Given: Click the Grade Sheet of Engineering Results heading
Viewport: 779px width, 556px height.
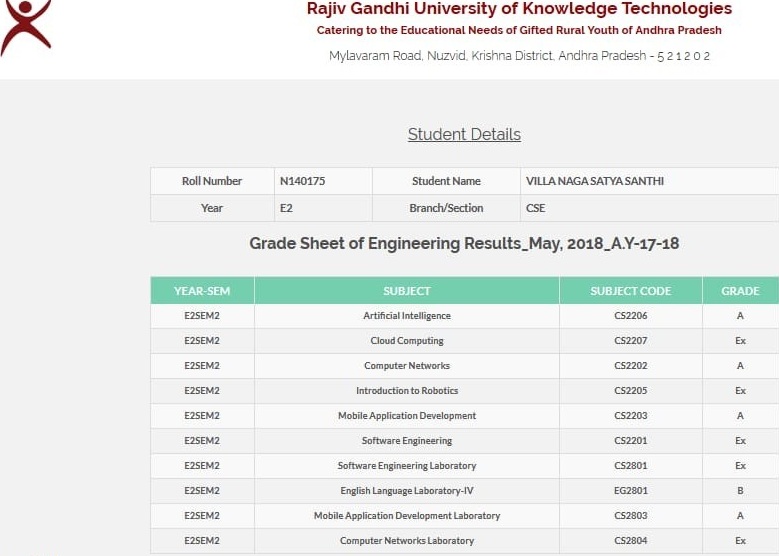Looking at the screenshot, I should pyautogui.click(x=464, y=243).
